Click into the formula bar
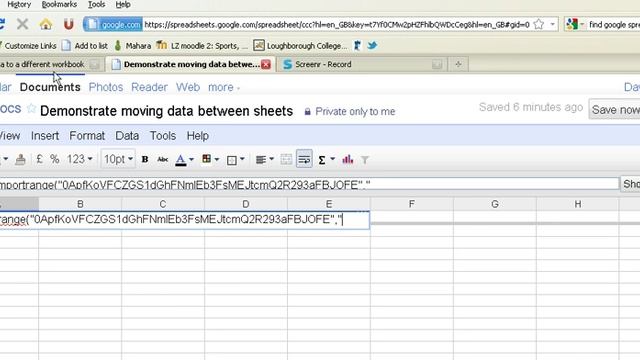This screenshot has height=360, width=640. tap(309, 184)
